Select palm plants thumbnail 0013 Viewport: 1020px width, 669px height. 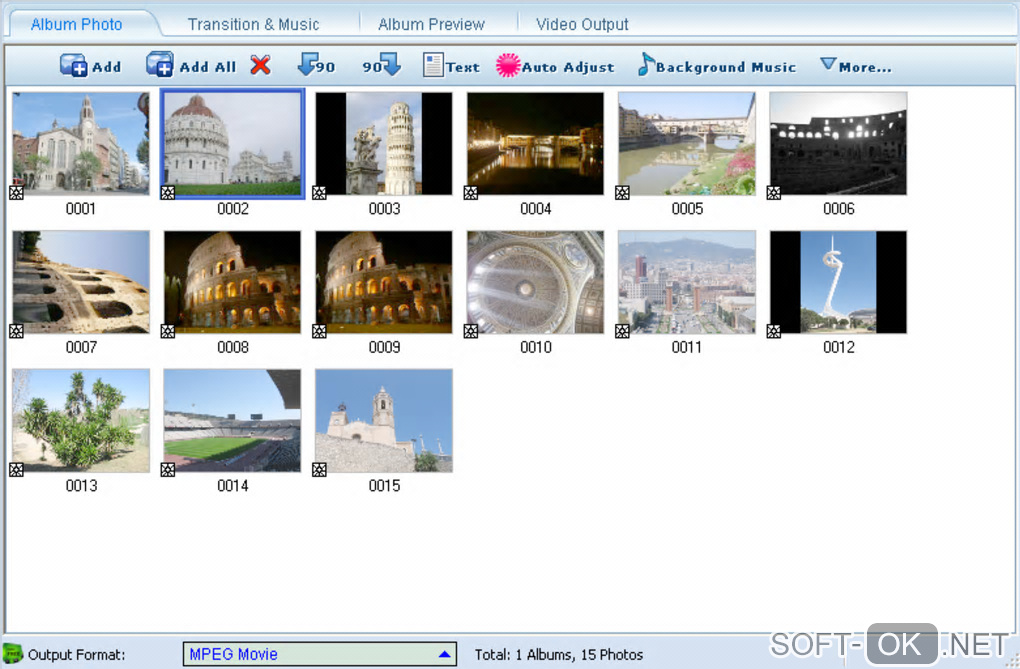click(x=81, y=420)
